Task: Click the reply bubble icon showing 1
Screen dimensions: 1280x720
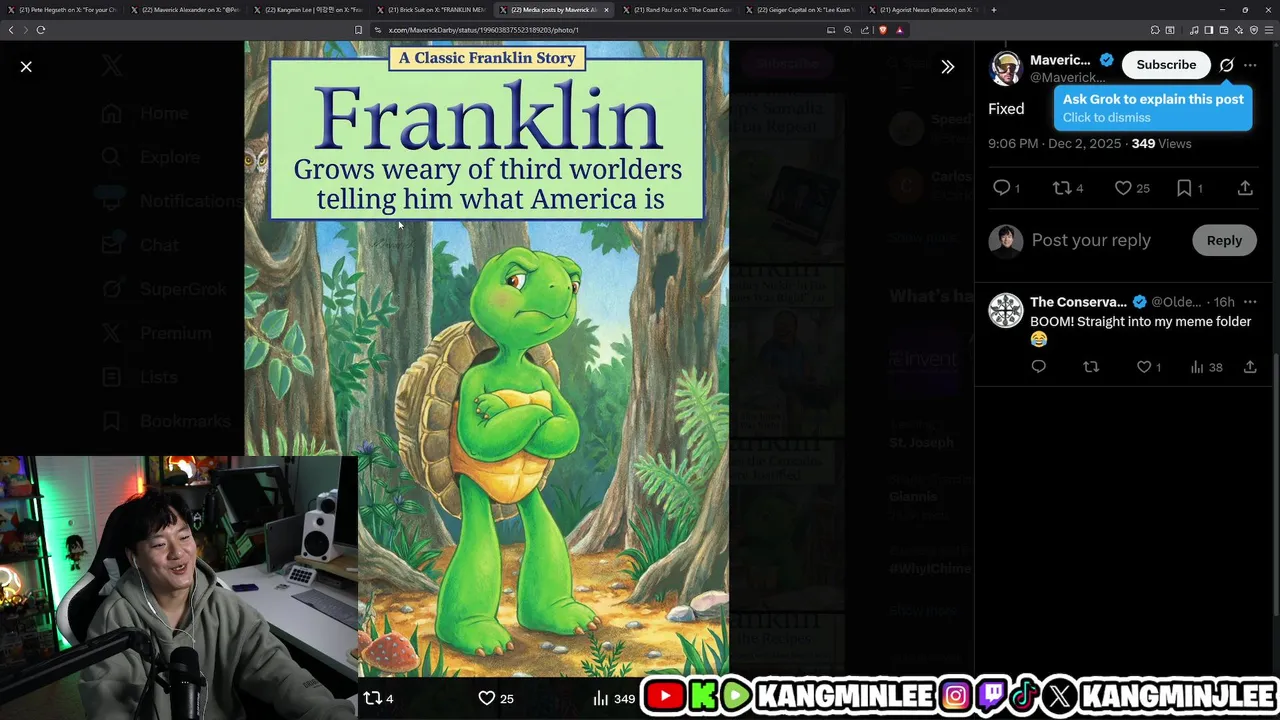Action: 1006,188
